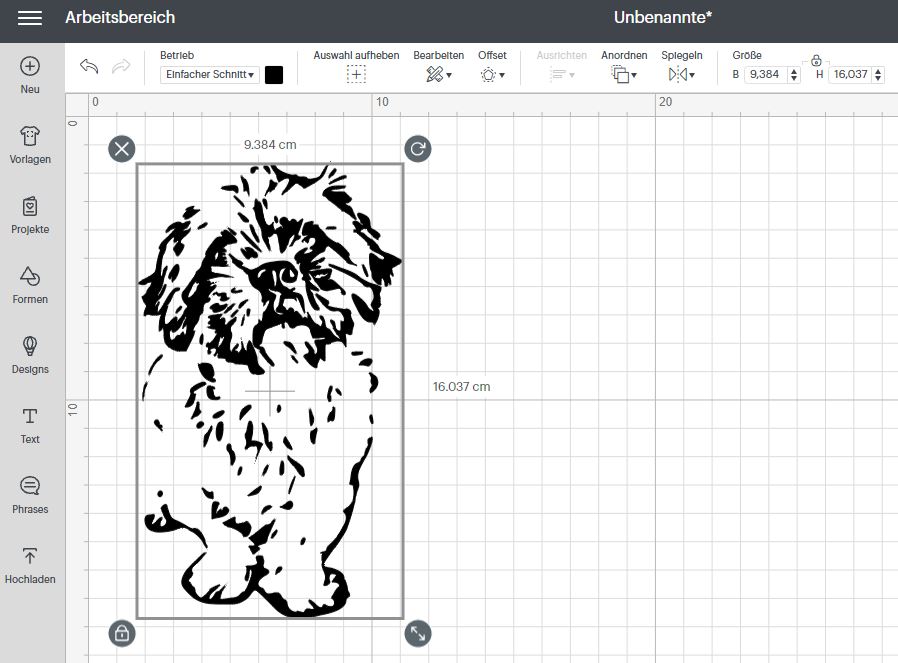Open the Vorlagen templates panel
Image resolution: width=898 pixels, height=663 pixels.
coord(30,137)
